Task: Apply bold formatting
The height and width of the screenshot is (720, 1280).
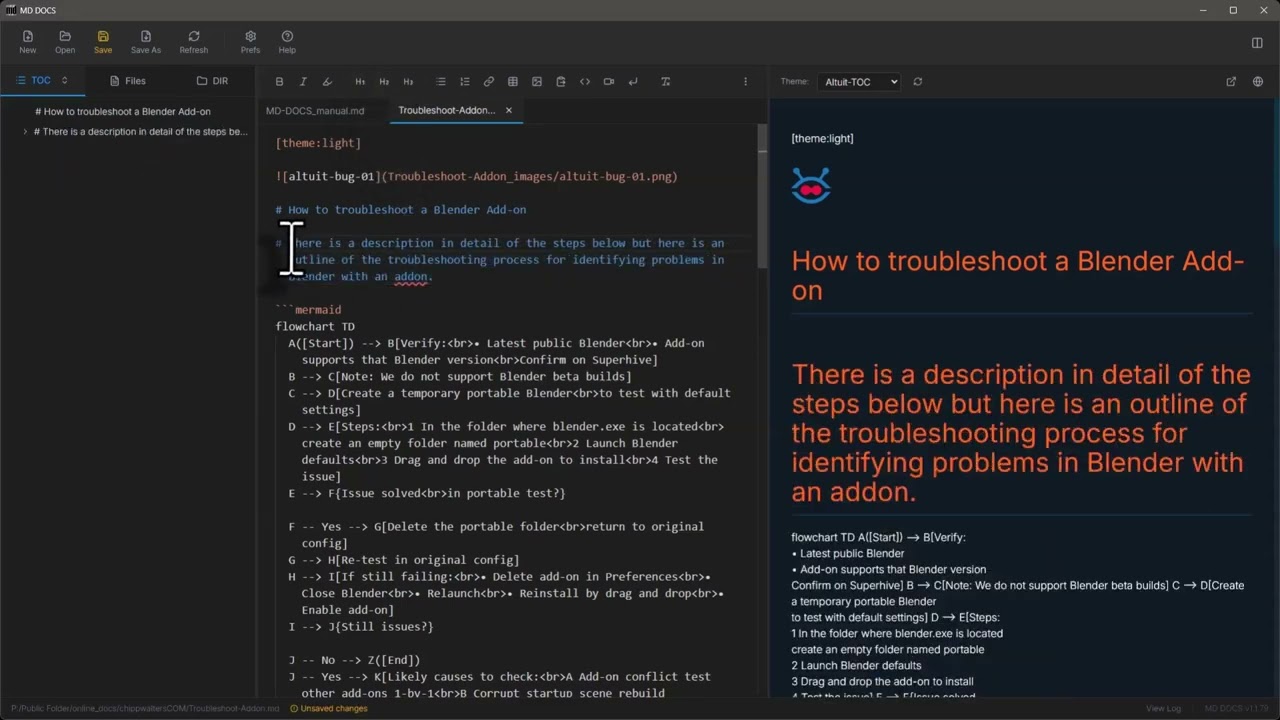Action: coord(279,82)
